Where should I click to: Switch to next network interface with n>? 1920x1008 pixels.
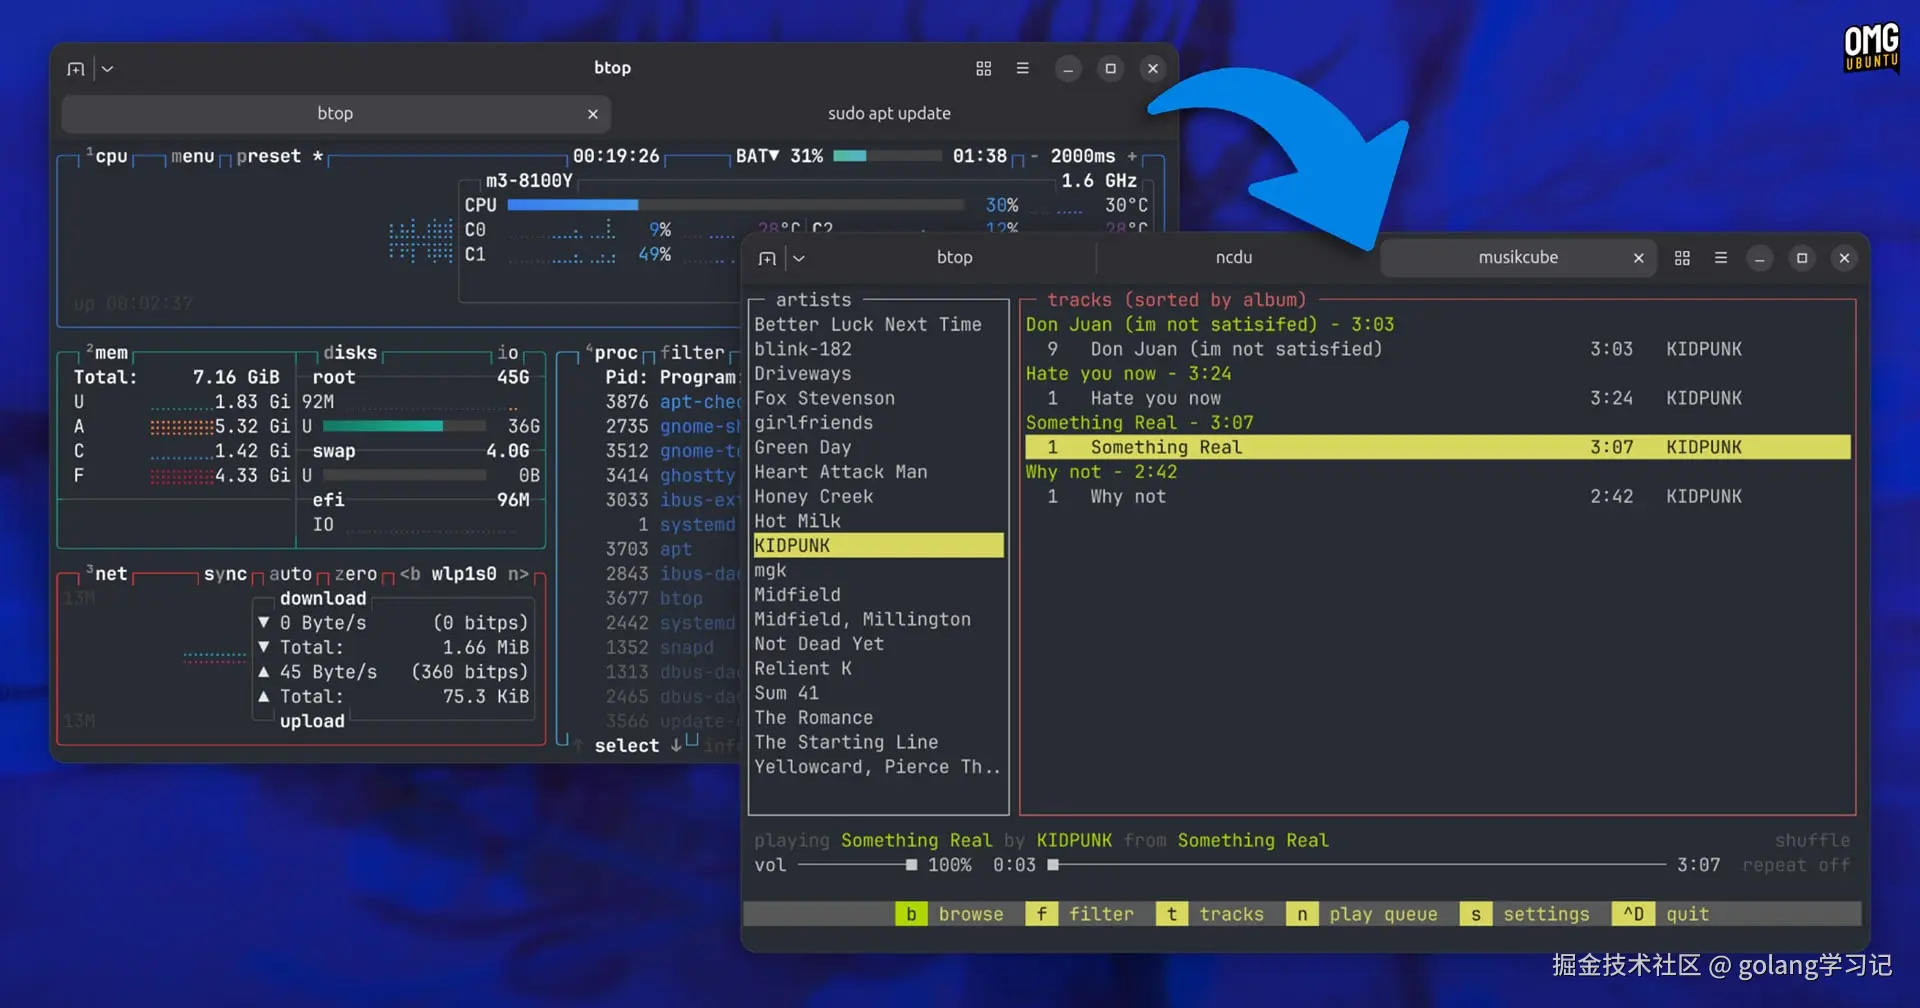pyautogui.click(x=518, y=574)
